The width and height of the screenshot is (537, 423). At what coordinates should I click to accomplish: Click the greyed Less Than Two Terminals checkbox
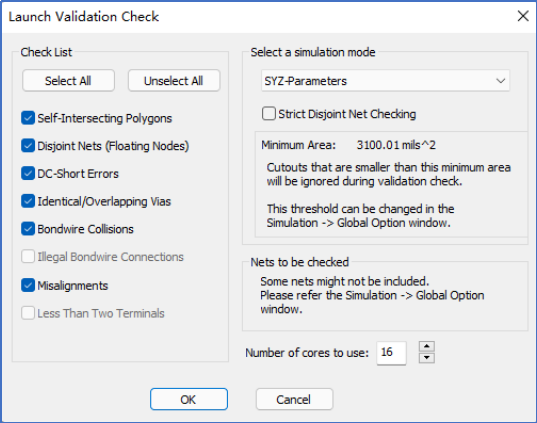tap(28, 313)
